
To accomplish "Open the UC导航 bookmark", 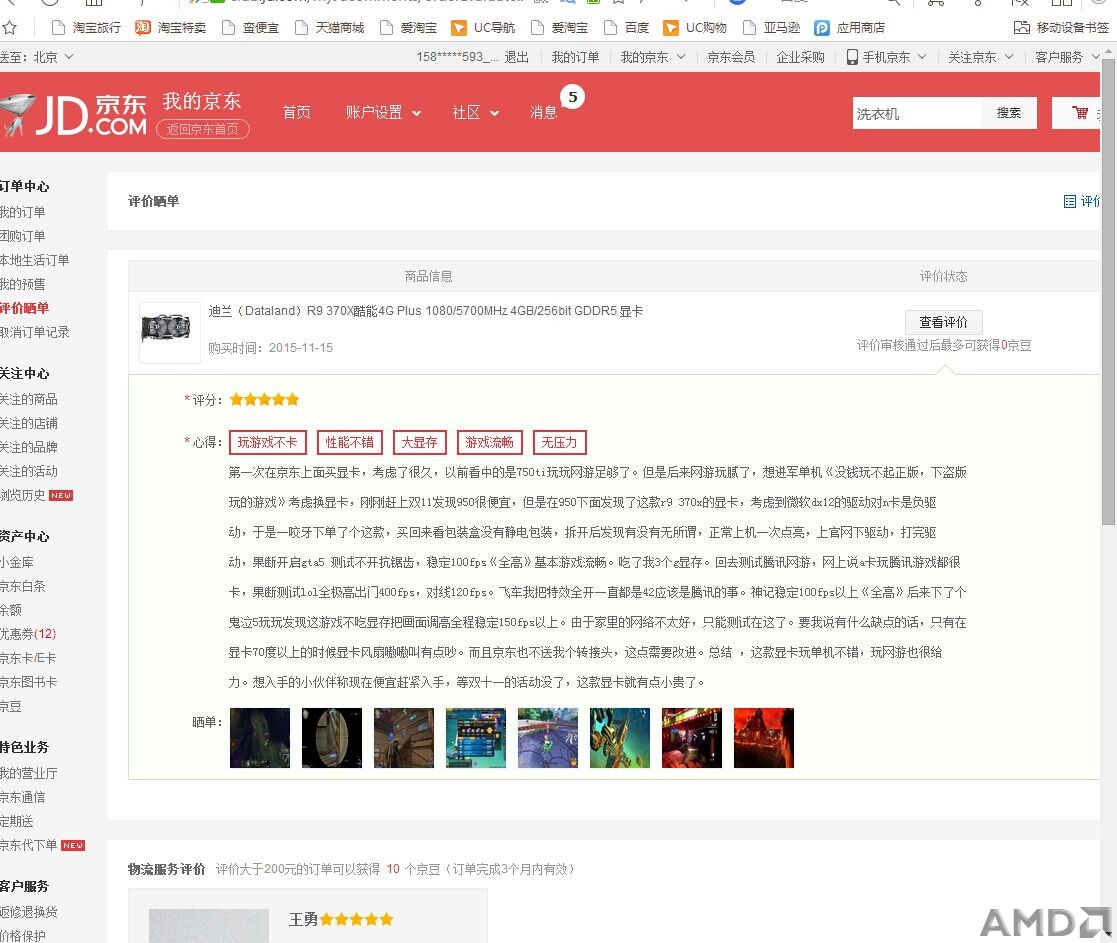I will point(483,28).
